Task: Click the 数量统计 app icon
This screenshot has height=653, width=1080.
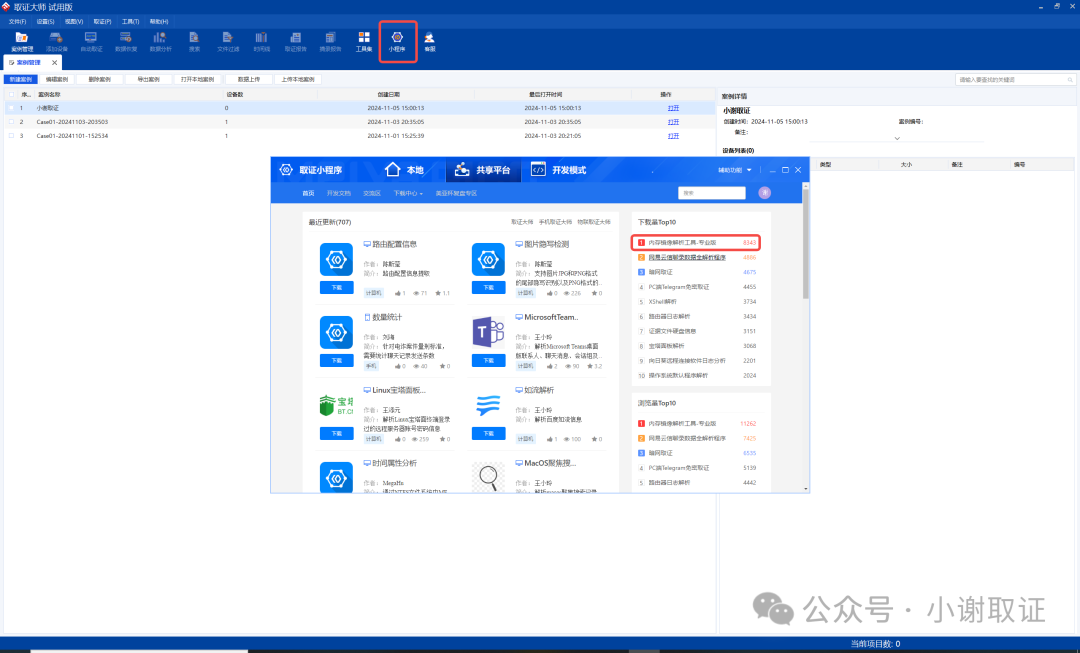Action: coord(336,333)
